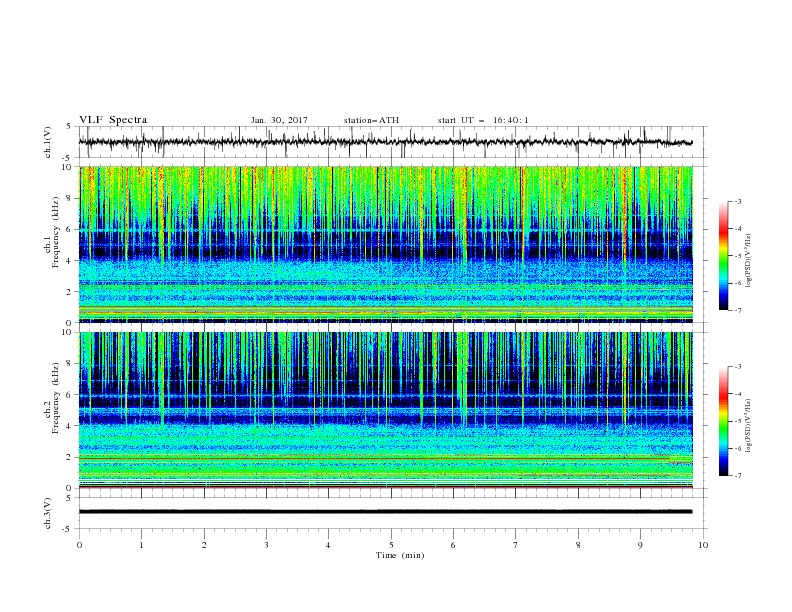Click the time axis tick label '10'
This screenshot has height=612, width=792.
click(x=703, y=545)
